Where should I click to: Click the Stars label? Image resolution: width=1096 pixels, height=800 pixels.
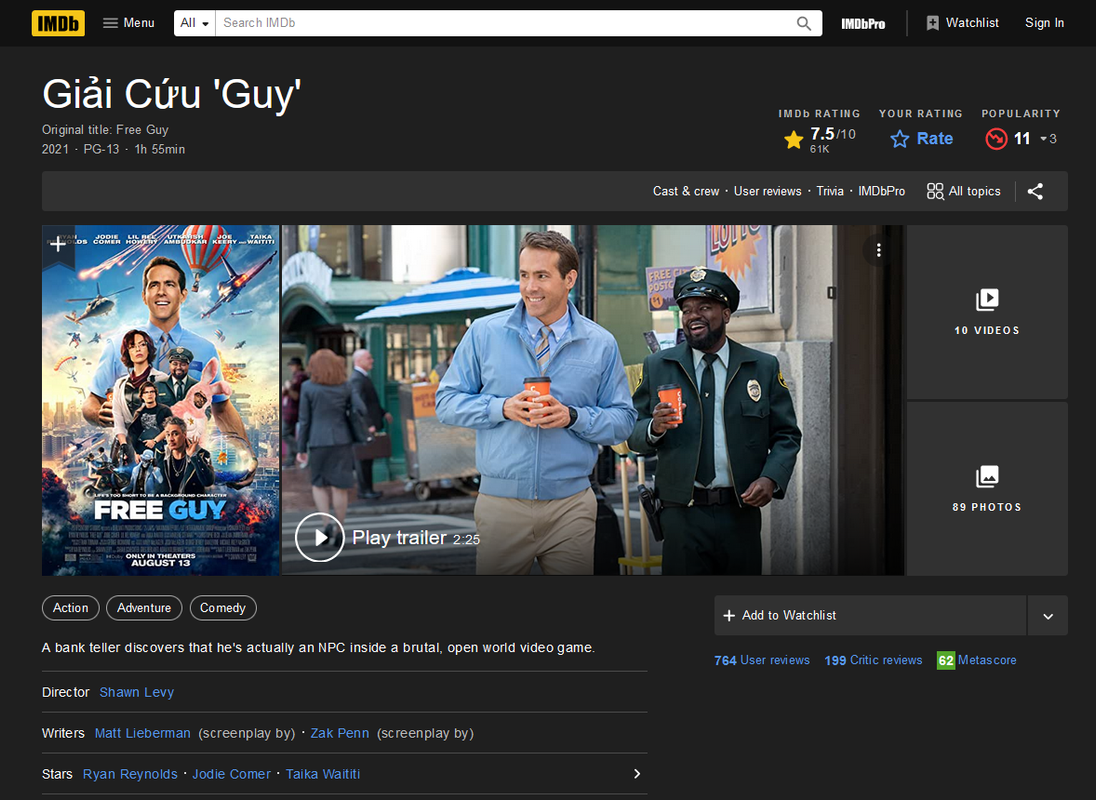(57, 774)
